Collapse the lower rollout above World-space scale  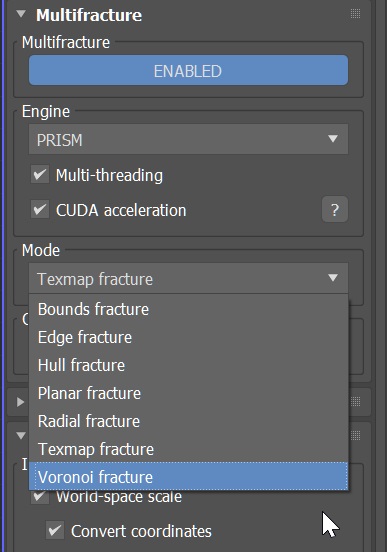tap(21, 435)
